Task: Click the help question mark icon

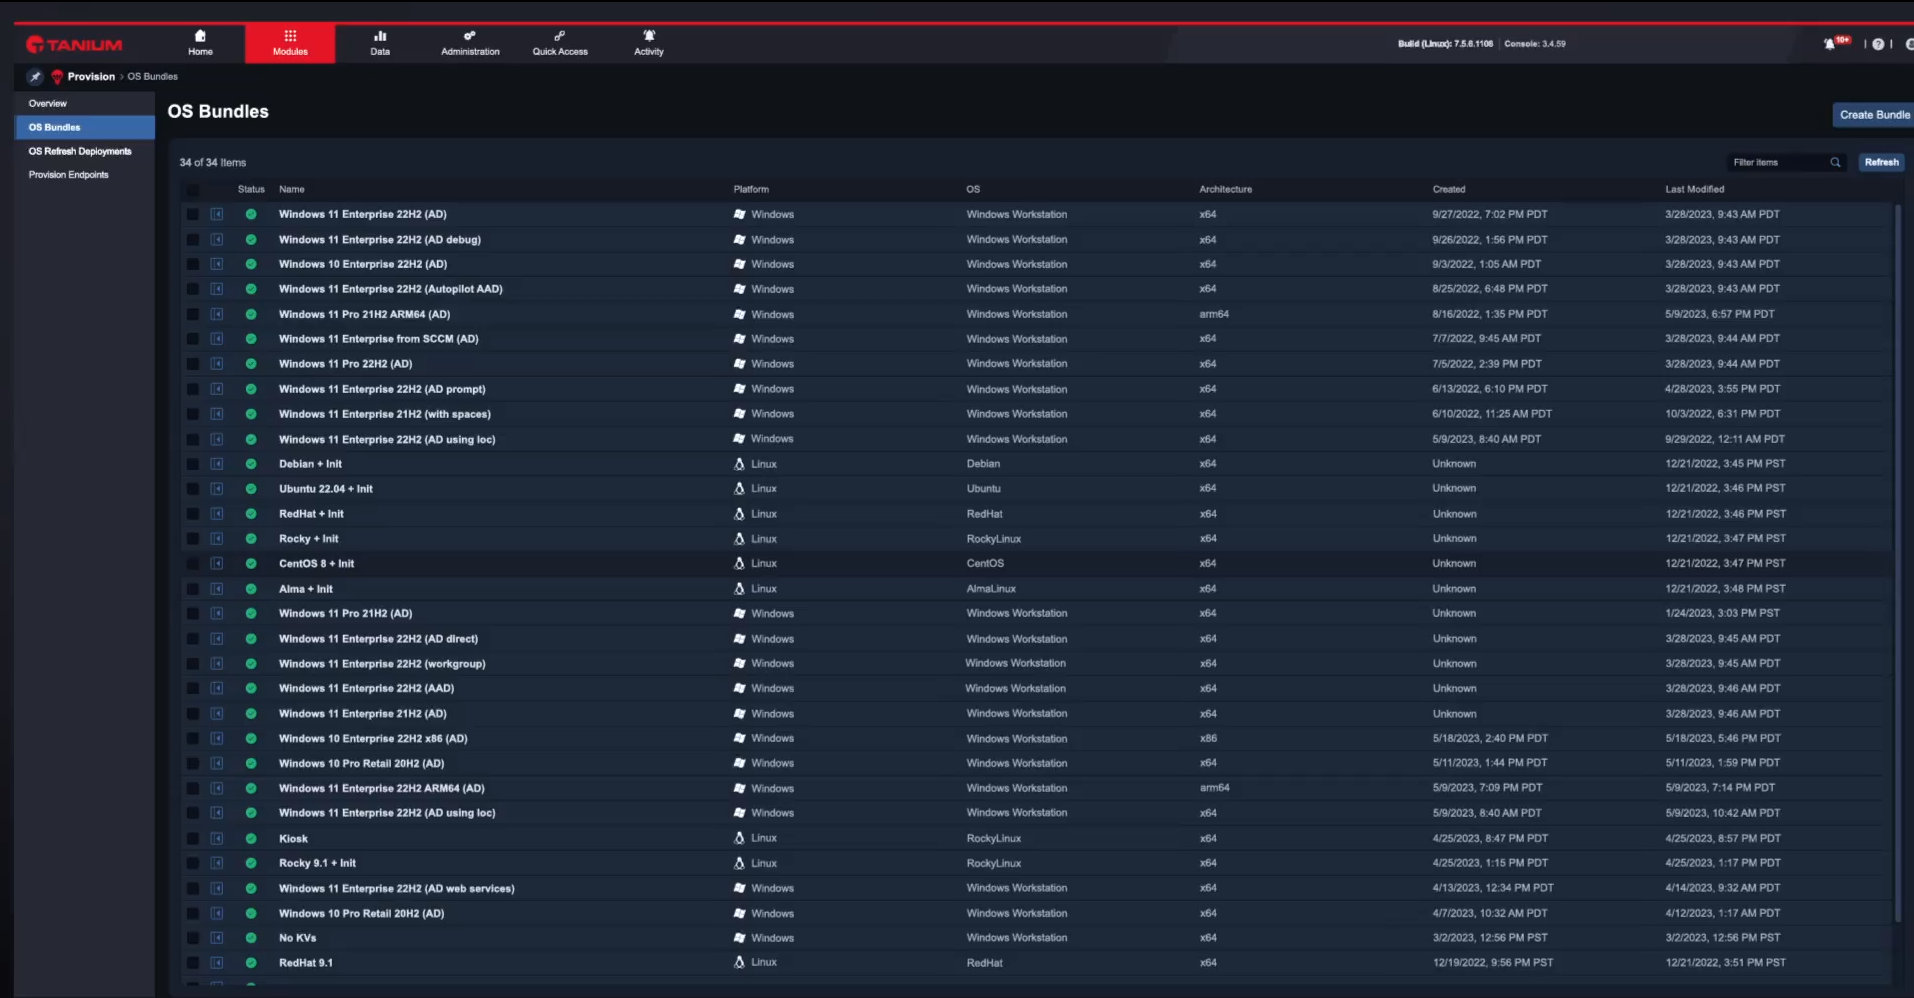Action: (x=1878, y=44)
